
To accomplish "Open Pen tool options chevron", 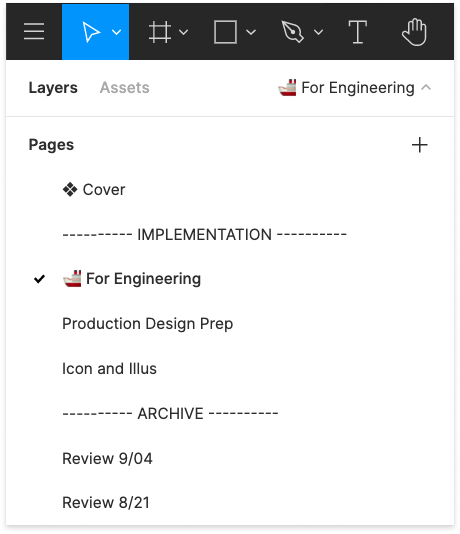I will 318,32.
